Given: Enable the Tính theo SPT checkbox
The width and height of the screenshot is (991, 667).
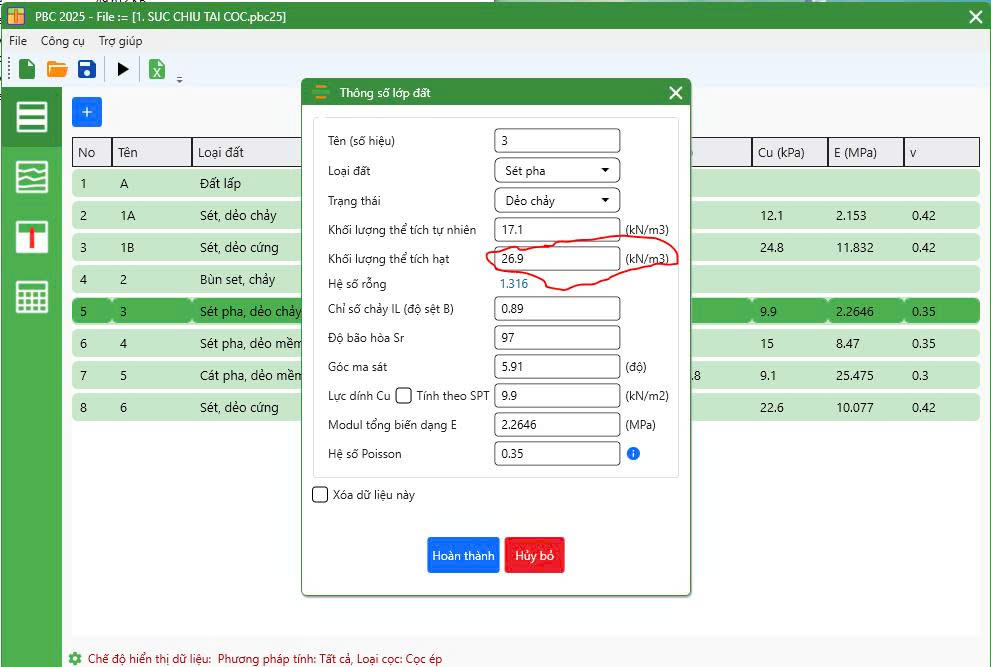Looking at the screenshot, I should [x=403, y=395].
